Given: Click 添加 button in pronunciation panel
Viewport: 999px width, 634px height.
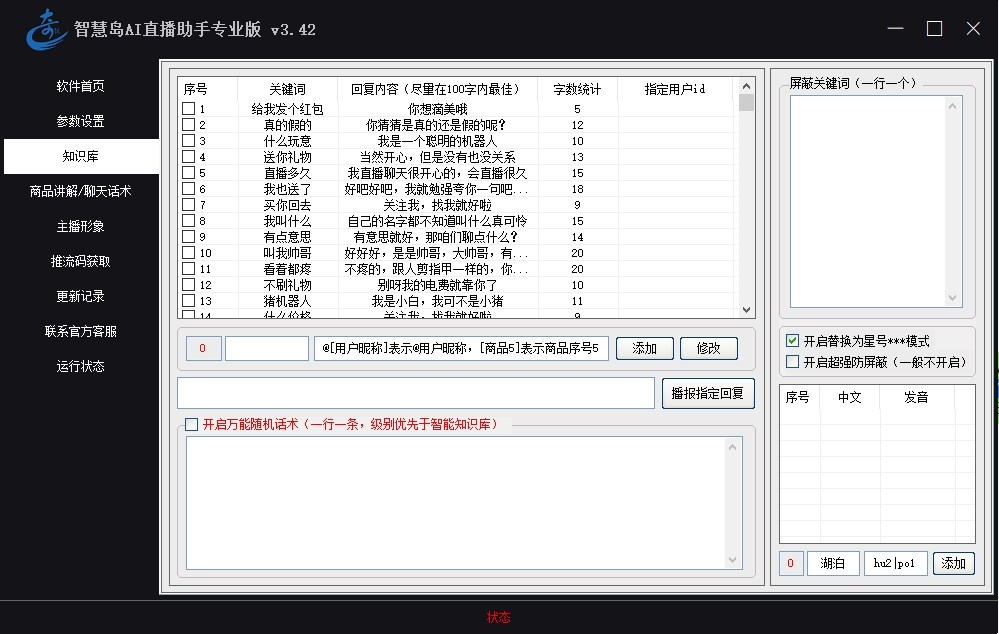Looking at the screenshot, I should coord(953,563).
